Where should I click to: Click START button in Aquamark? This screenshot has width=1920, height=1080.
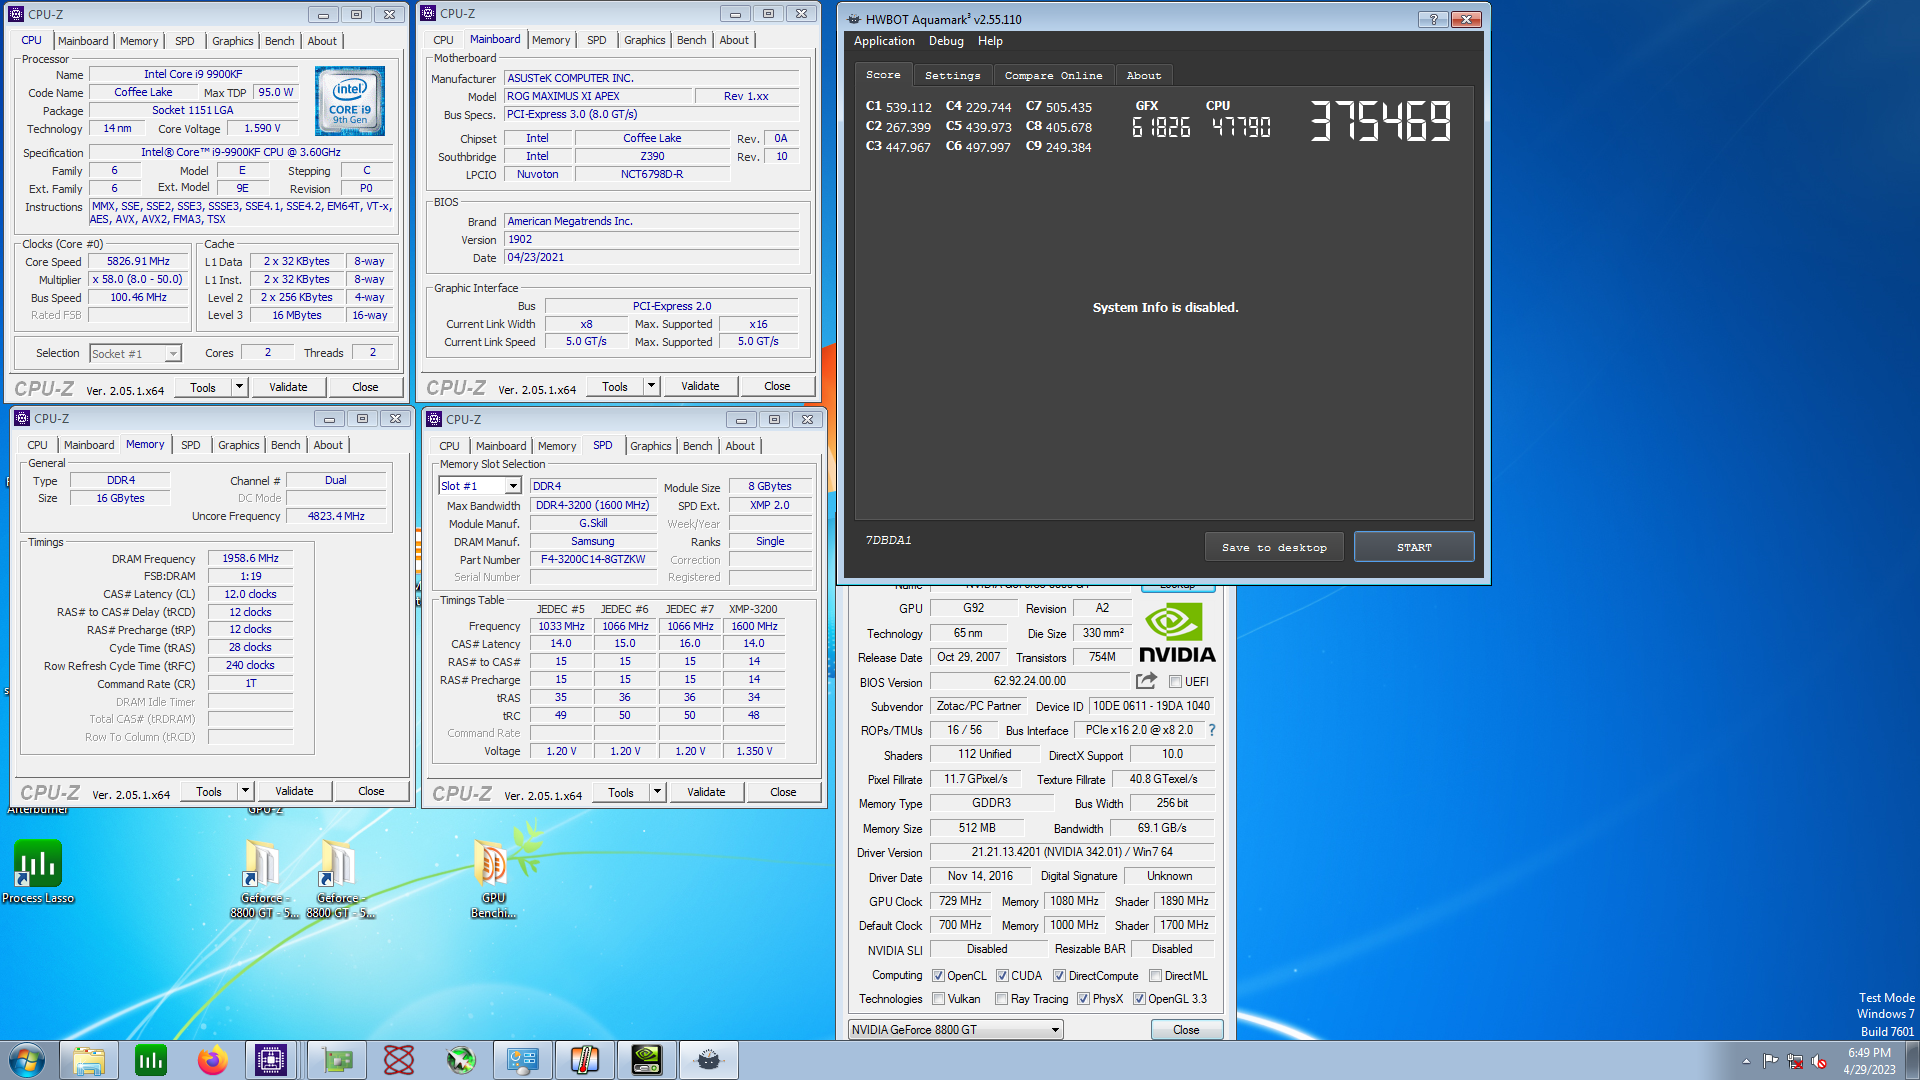point(1414,548)
